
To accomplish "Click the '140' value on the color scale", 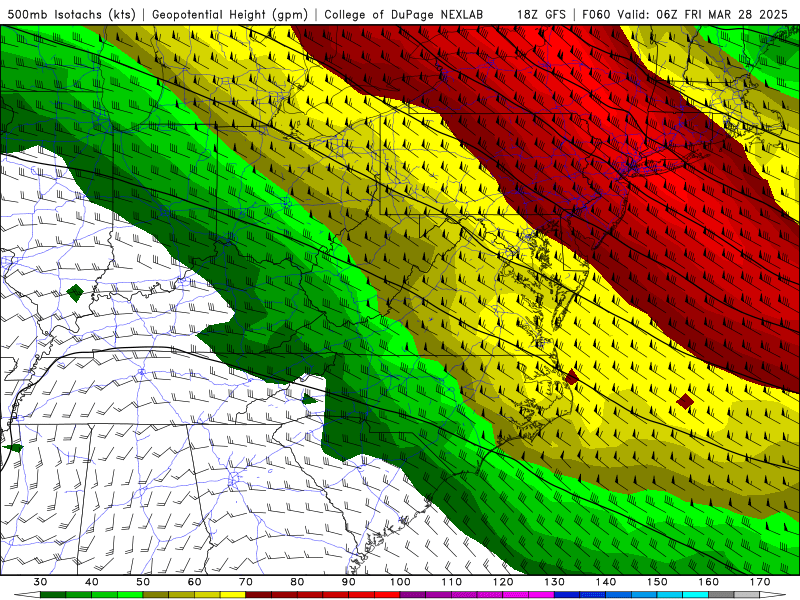I will point(606,582).
